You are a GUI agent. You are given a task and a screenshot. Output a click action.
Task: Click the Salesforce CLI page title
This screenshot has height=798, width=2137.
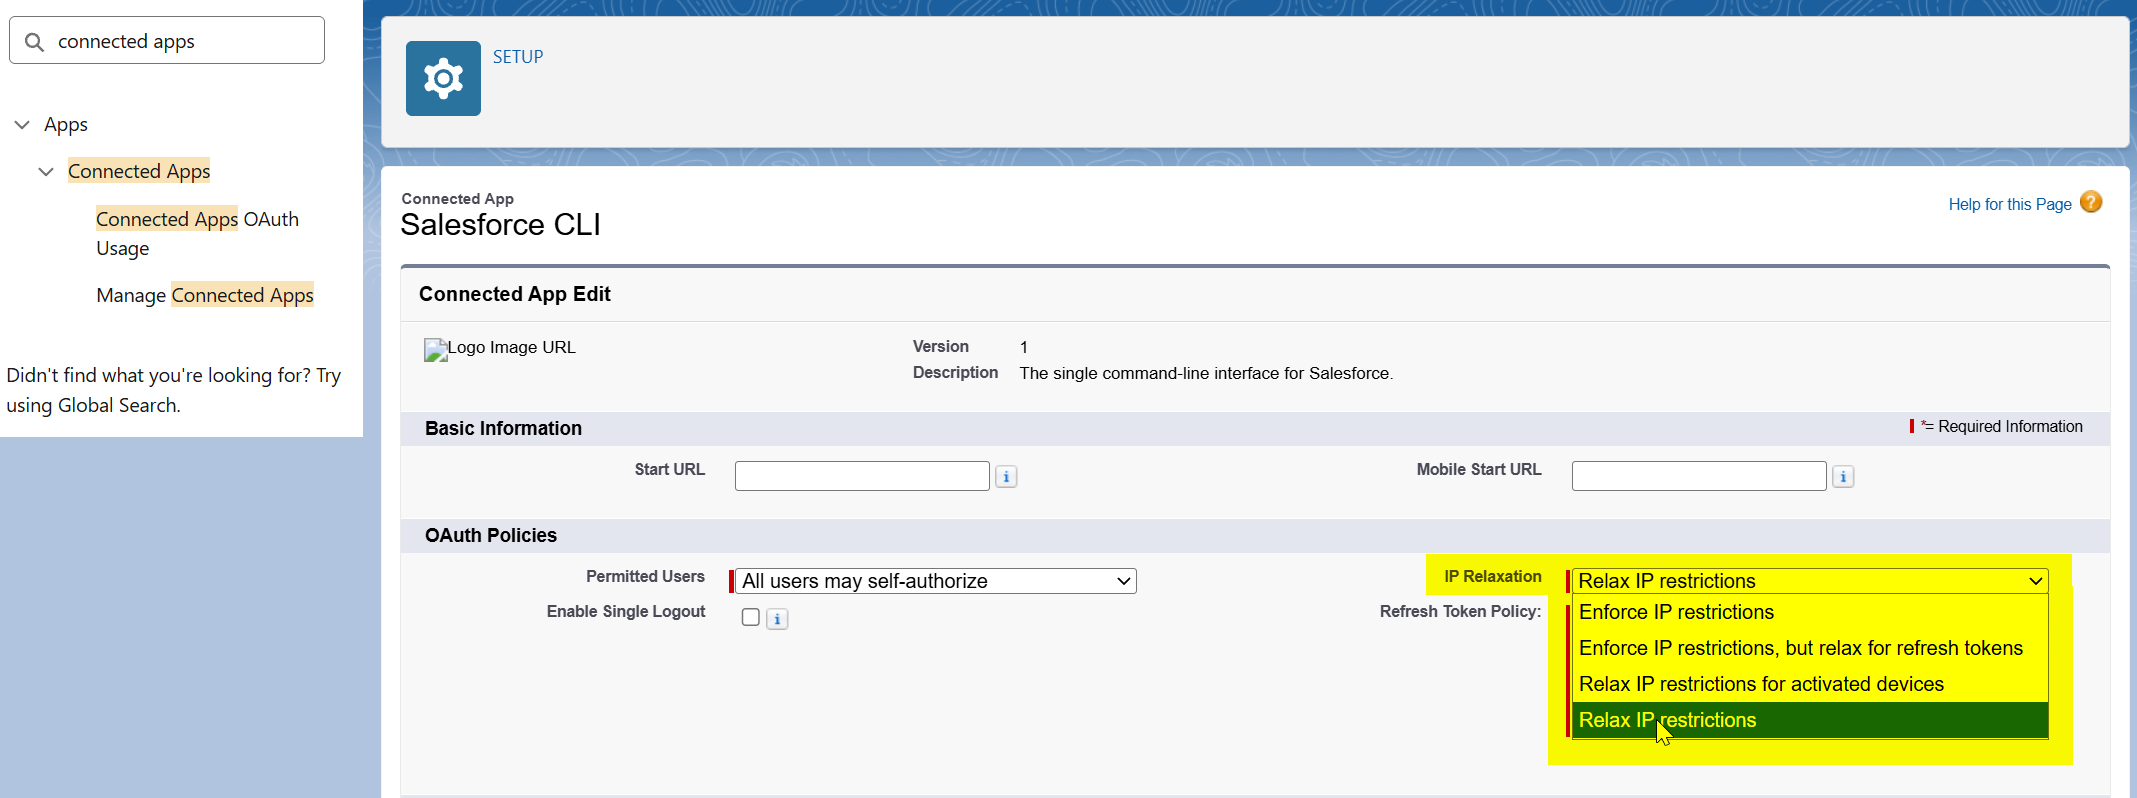[500, 225]
